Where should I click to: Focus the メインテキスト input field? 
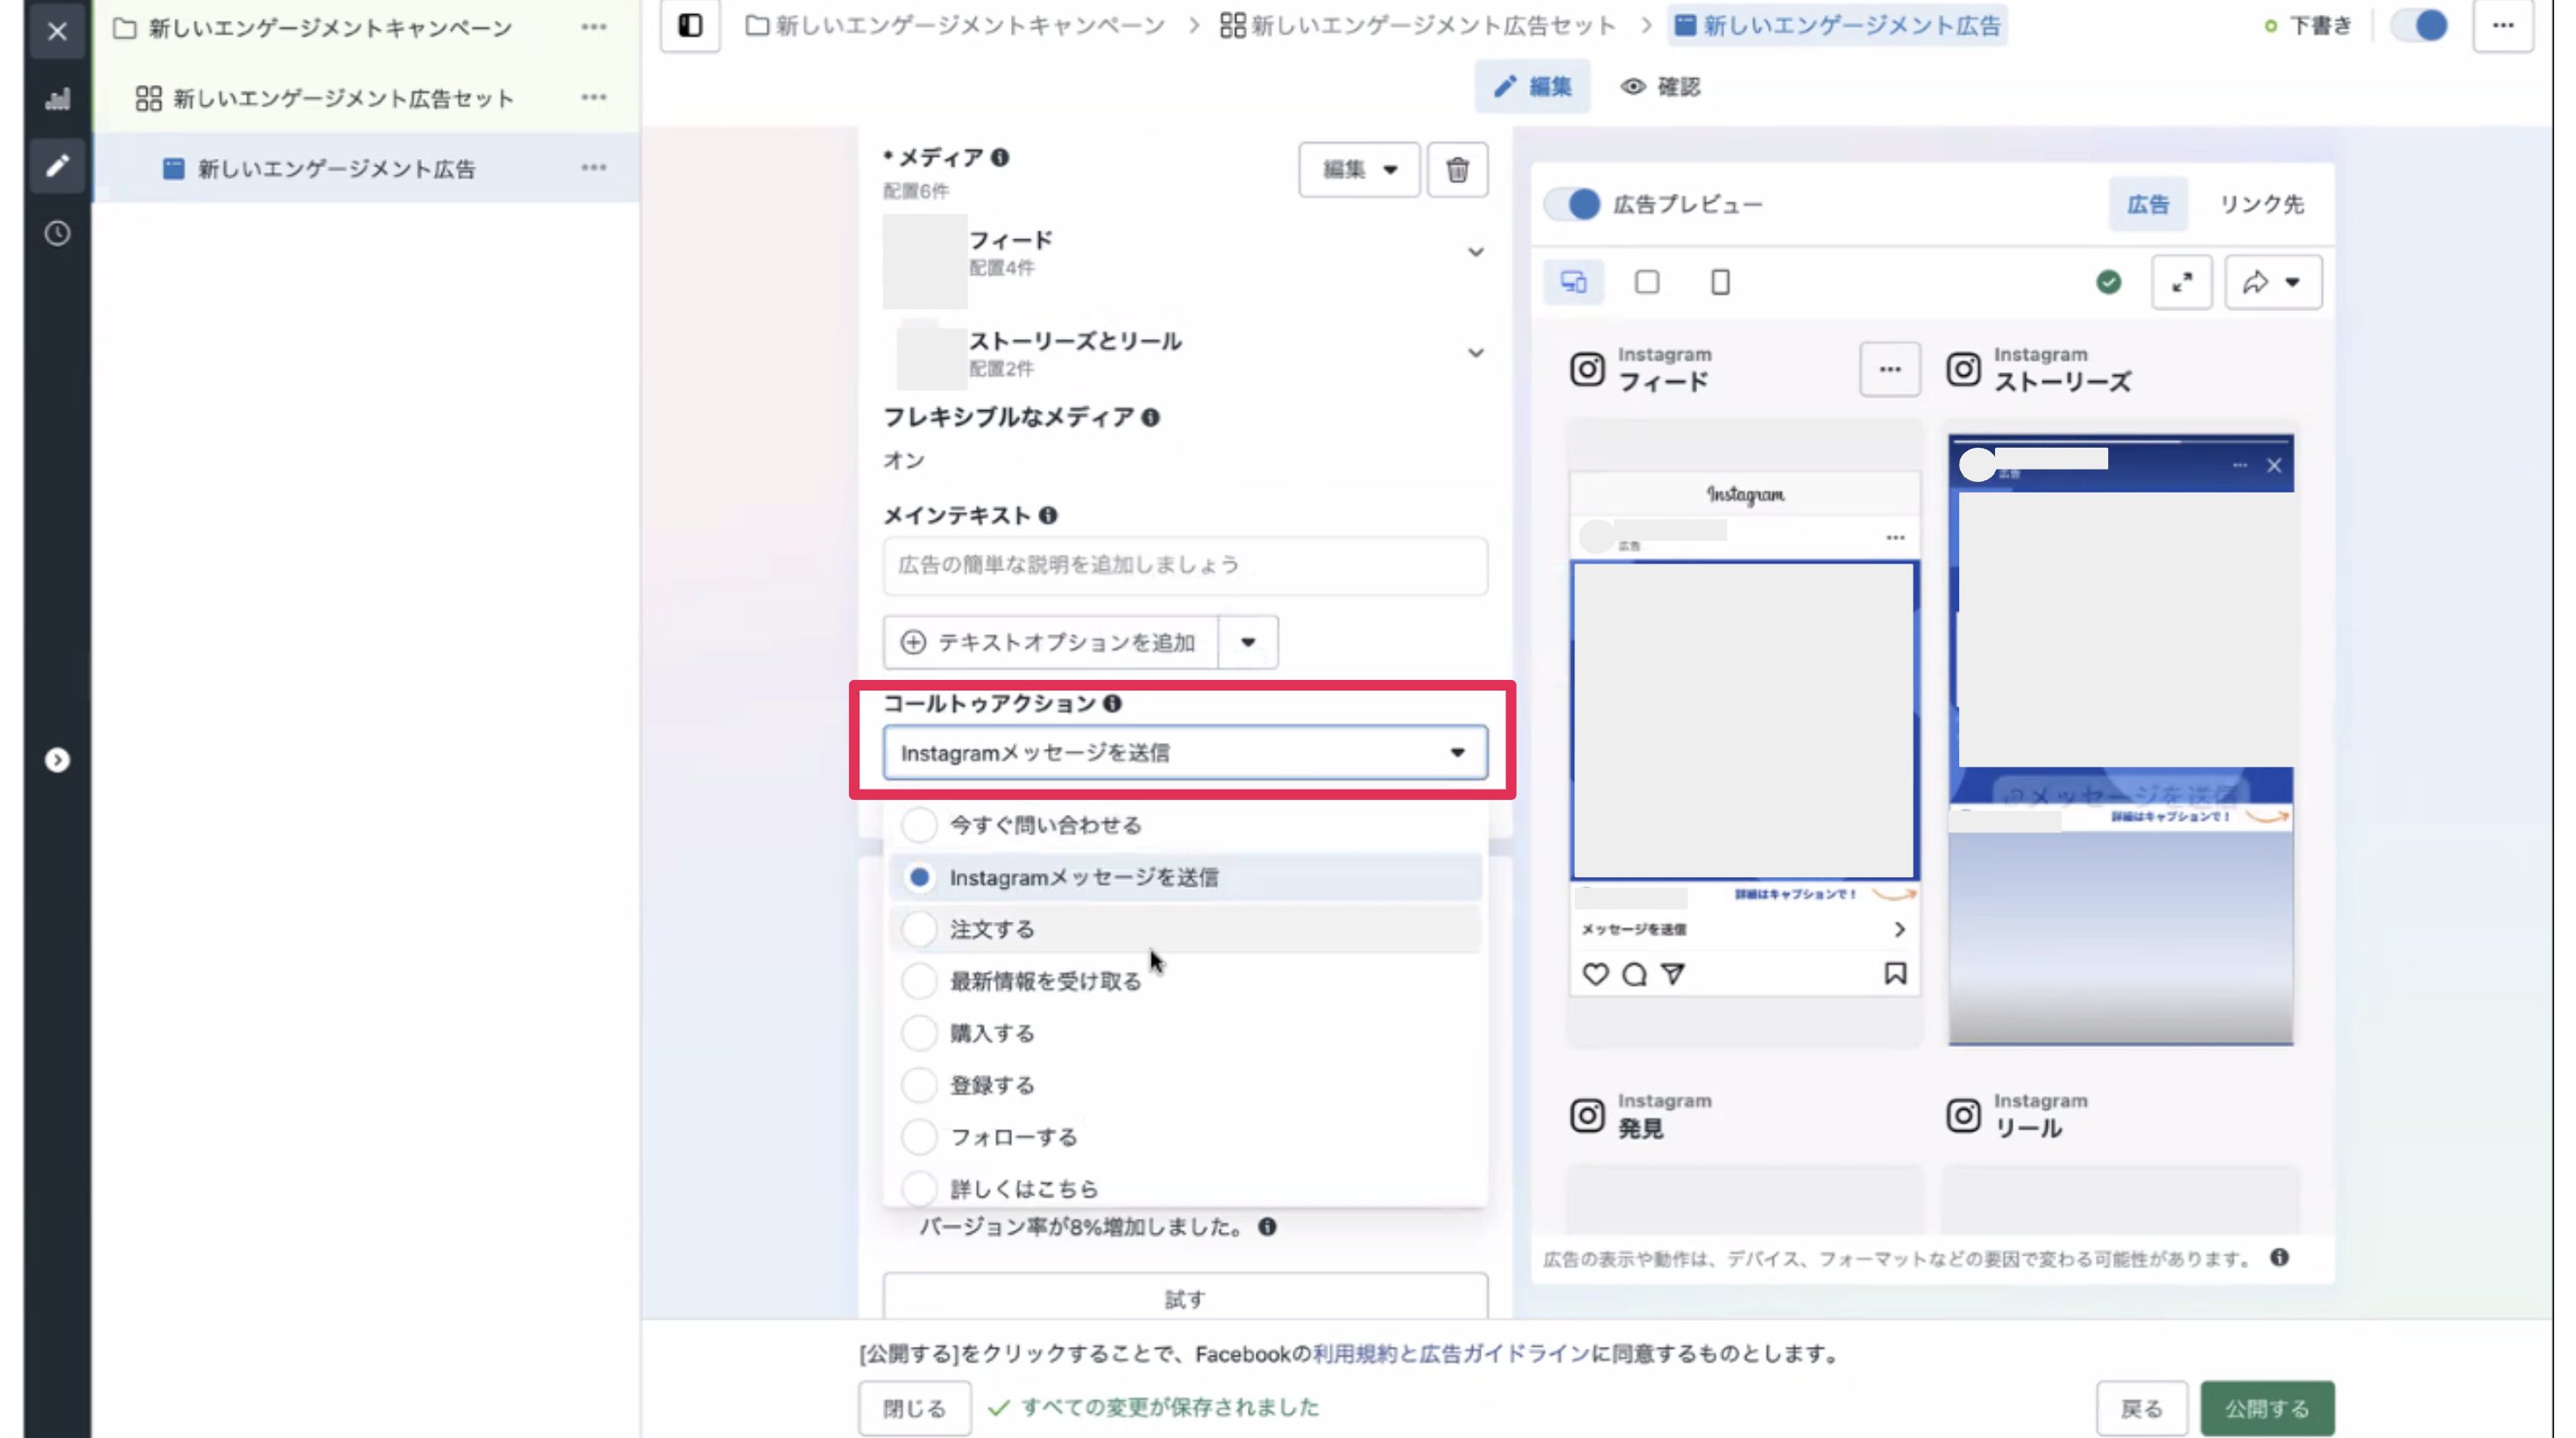[x=1184, y=565]
